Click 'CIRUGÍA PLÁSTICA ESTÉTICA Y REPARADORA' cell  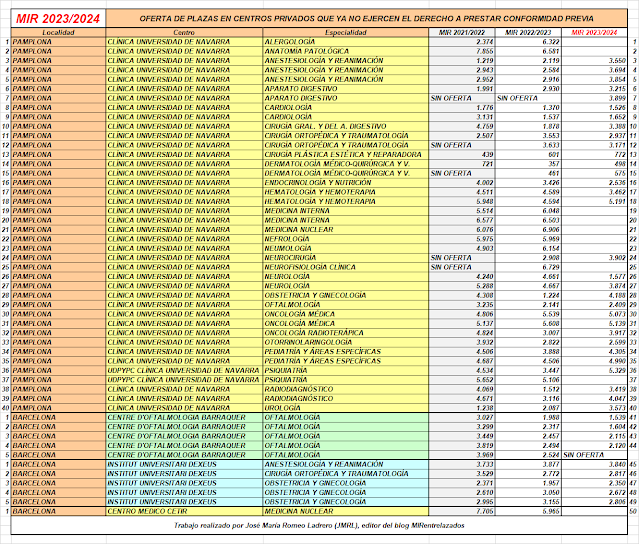[346, 154]
